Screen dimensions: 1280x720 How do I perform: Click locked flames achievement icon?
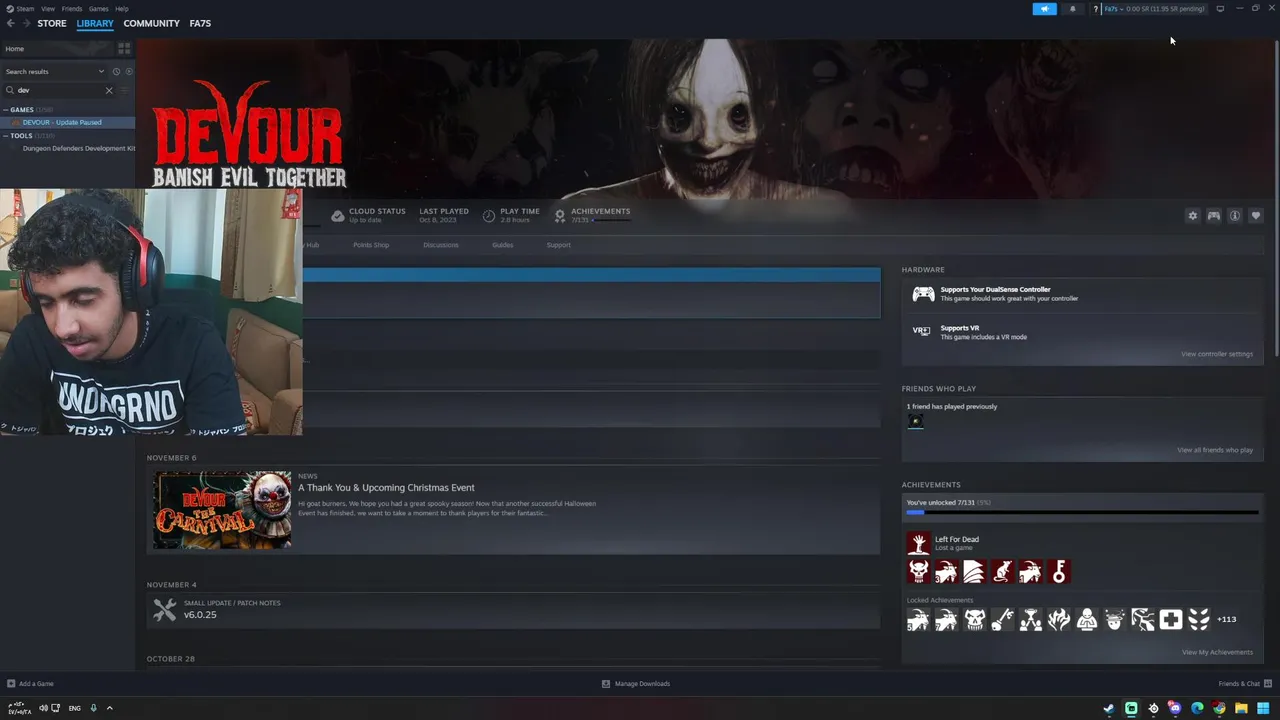[x=1058, y=620]
